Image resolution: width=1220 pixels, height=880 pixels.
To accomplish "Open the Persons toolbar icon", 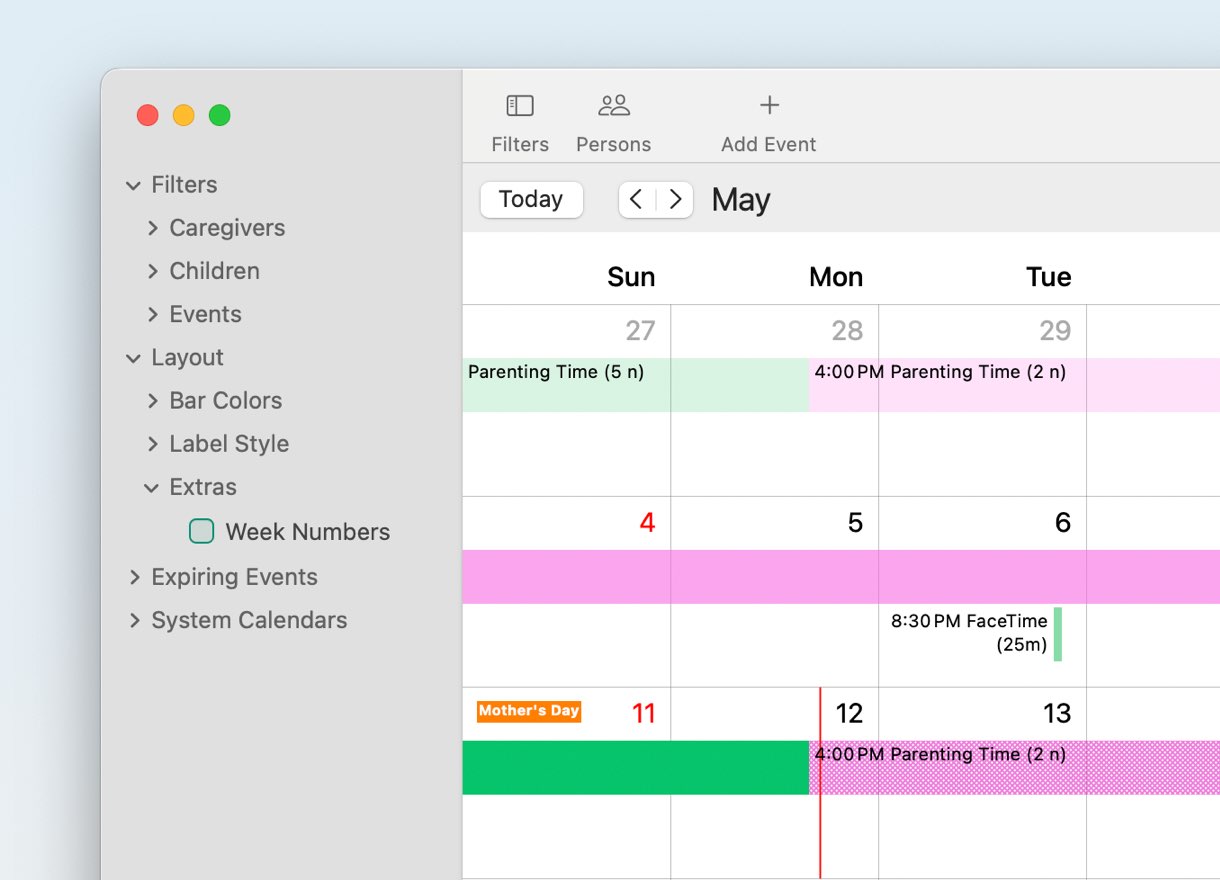I will point(613,105).
